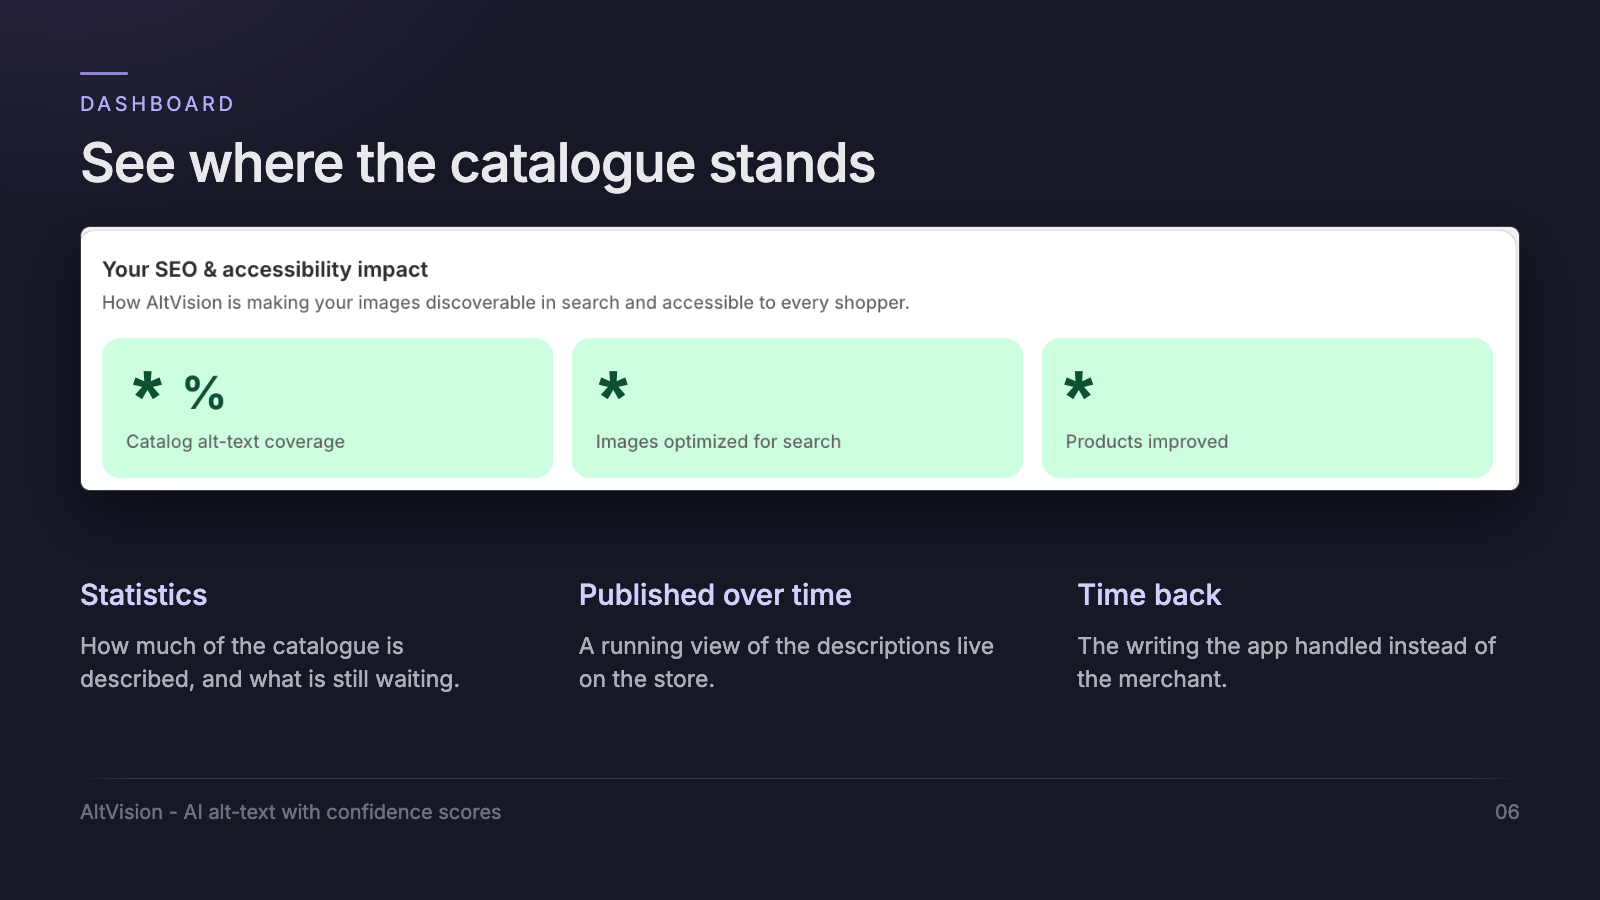Click the asterisk above Products improved
This screenshot has width=1600, height=900.
[x=1079, y=386]
